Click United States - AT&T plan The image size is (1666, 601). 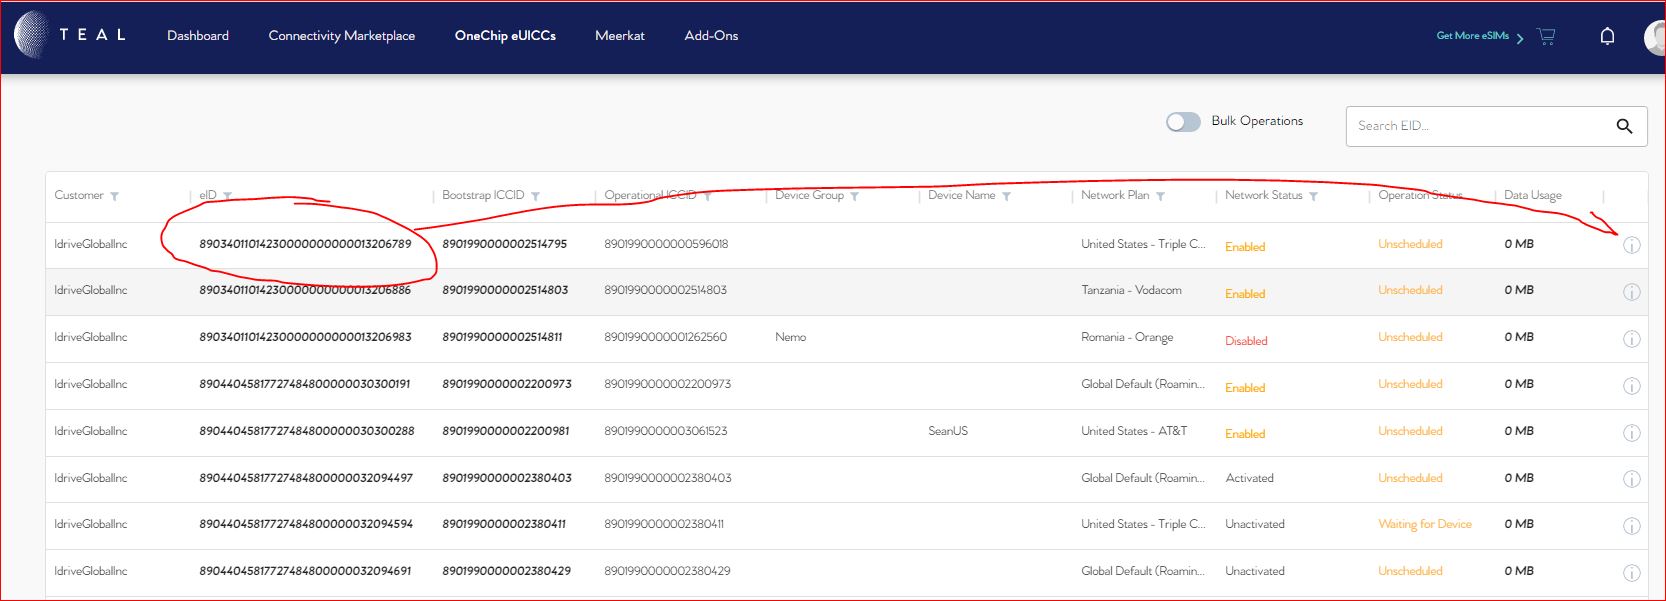coord(1134,431)
